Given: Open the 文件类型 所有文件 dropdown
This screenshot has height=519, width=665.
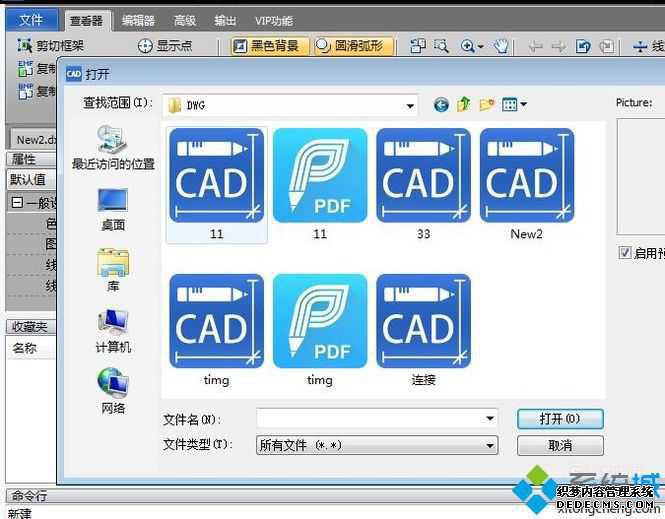Looking at the screenshot, I should point(377,445).
